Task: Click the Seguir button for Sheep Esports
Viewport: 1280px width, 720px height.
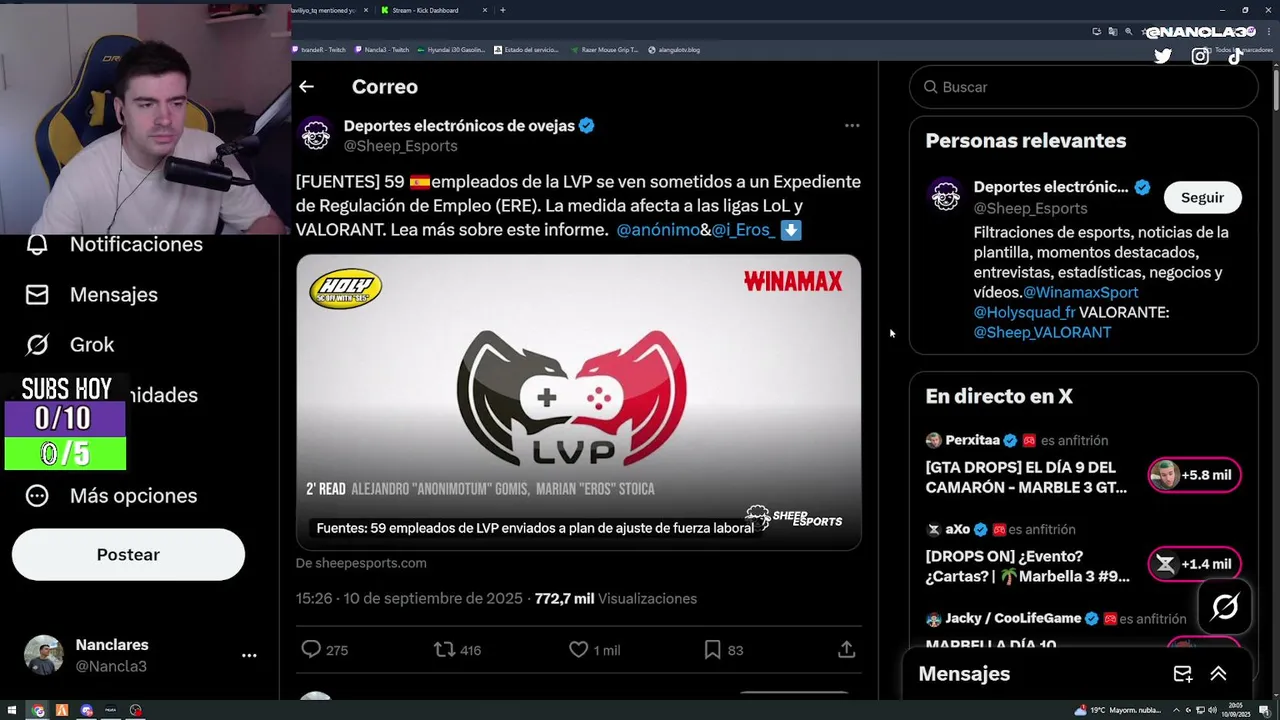Action: [1202, 197]
